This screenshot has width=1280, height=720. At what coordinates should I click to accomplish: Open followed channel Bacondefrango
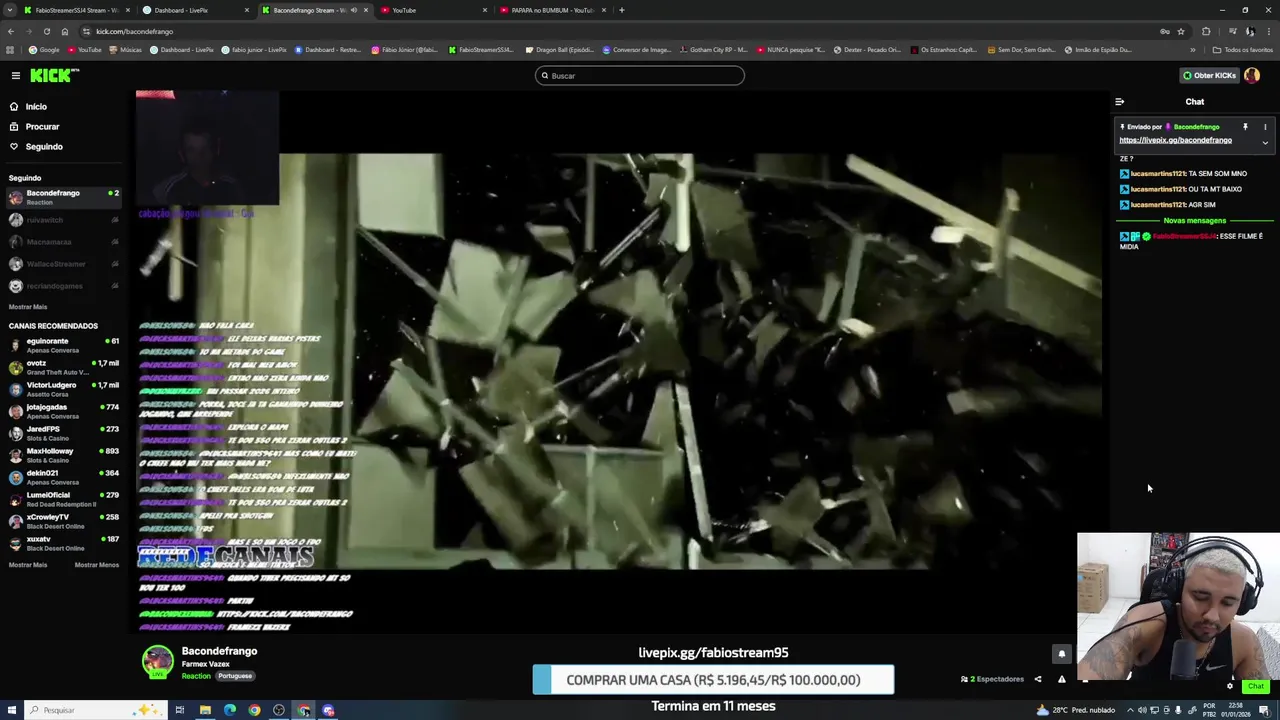[x=62, y=197]
